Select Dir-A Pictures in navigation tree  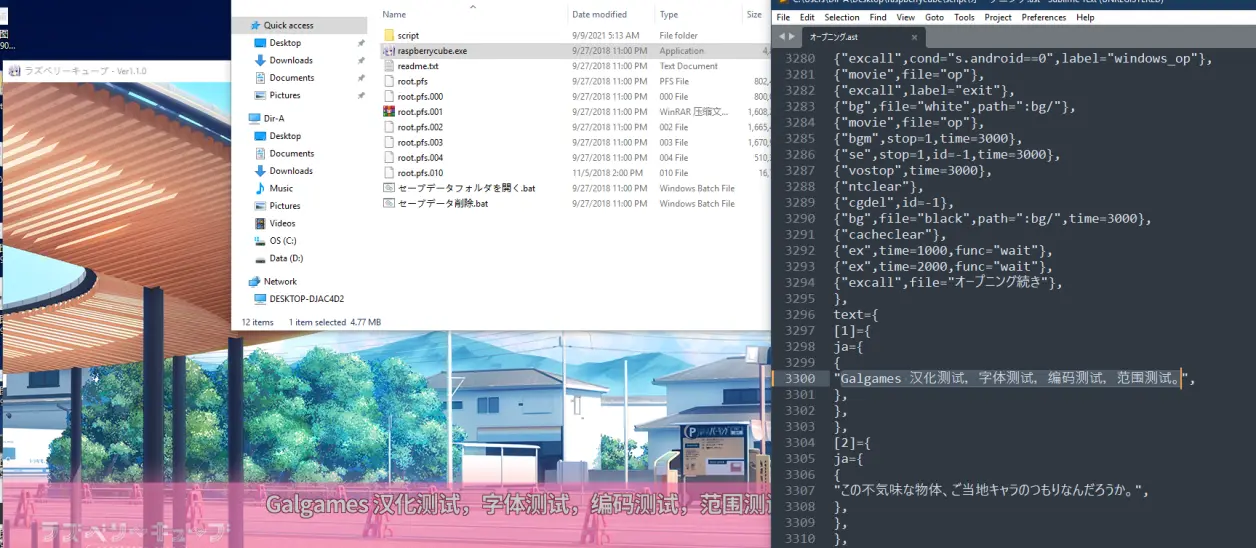click(285, 206)
